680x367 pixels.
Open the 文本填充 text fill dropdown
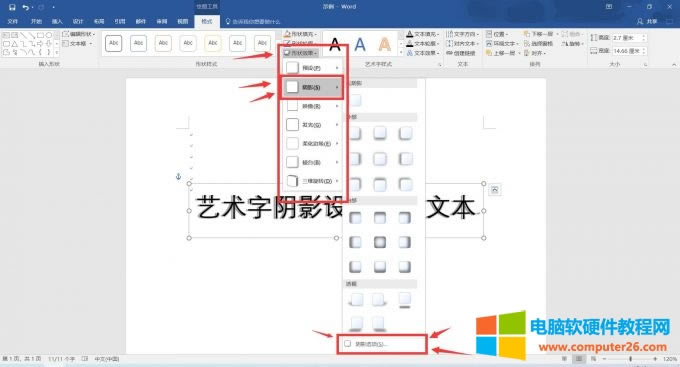(423, 34)
